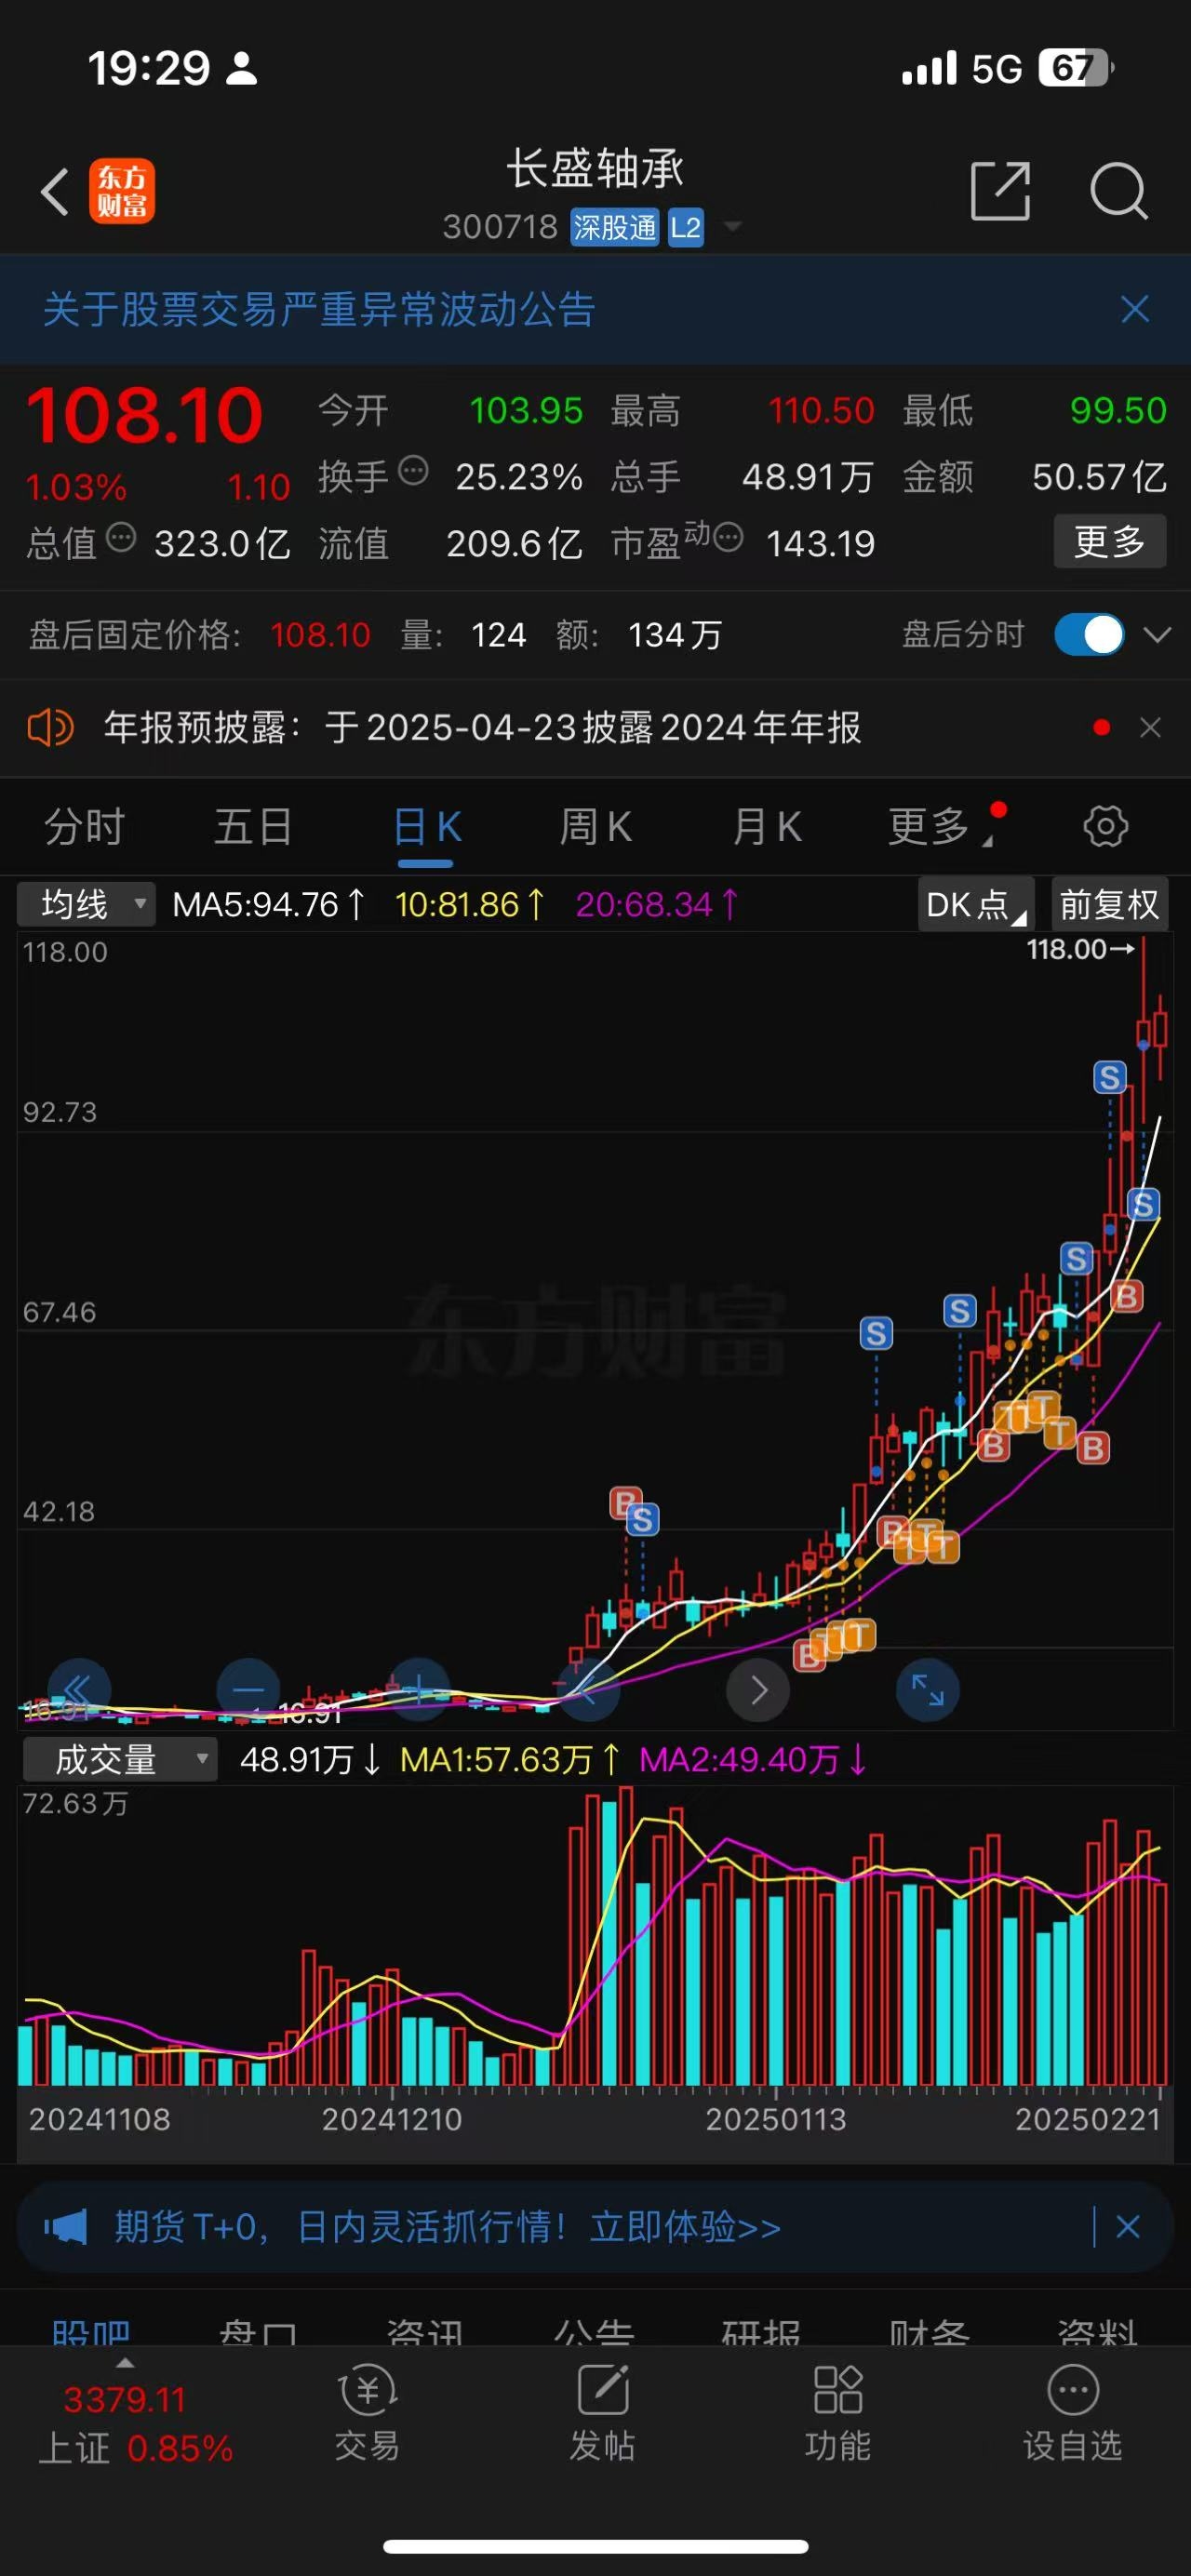The height and width of the screenshot is (2576, 1191).
Task: Switch to the 五日 tab
Action: [x=253, y=827]
